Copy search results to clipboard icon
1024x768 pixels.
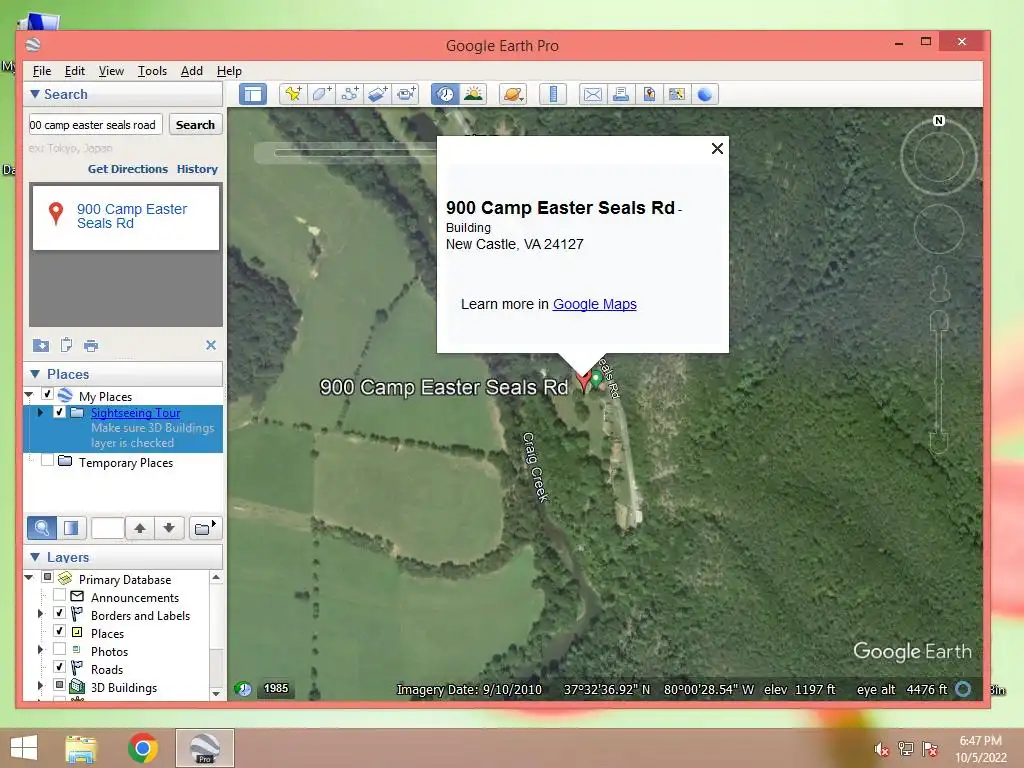point(66,345)
